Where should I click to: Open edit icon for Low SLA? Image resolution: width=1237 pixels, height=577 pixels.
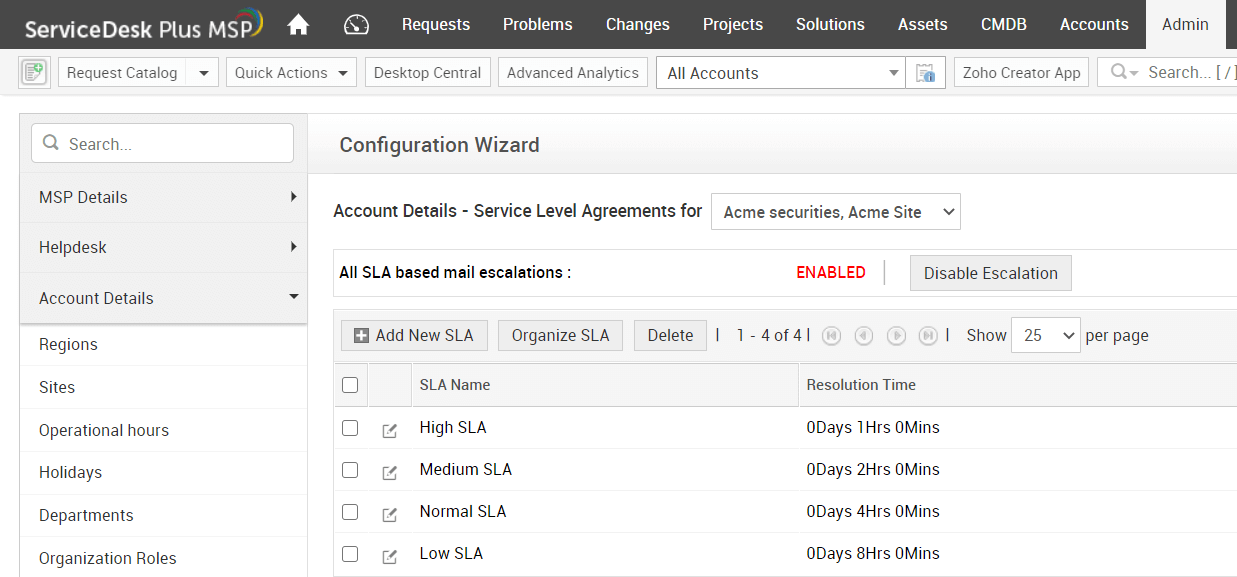coord(390,556)
